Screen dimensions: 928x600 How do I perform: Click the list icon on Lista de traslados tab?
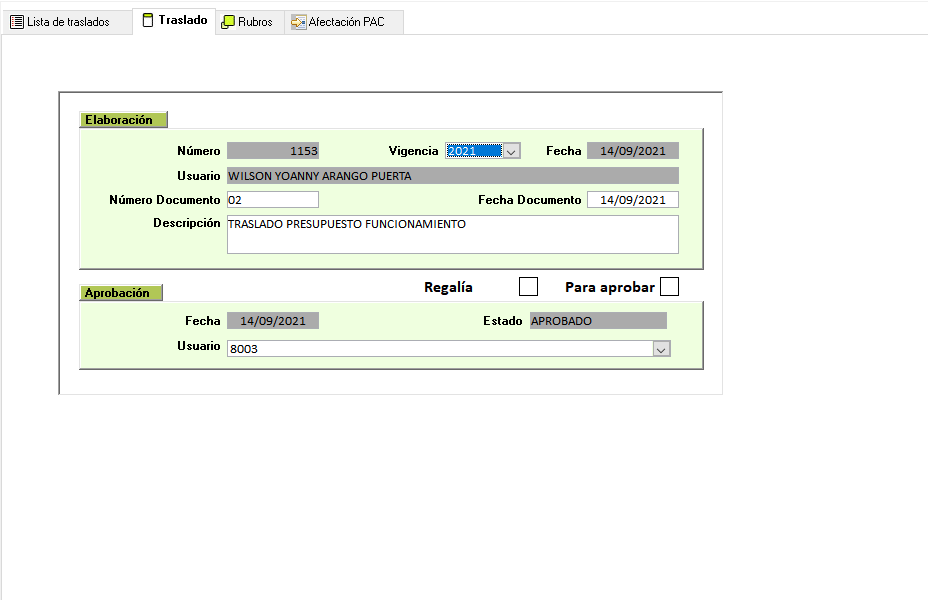coord(17,22)
